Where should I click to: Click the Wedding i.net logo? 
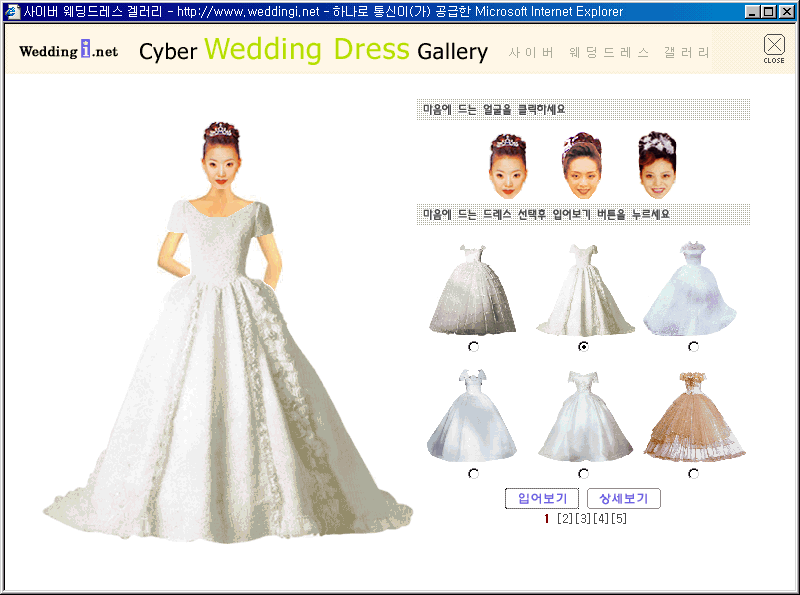(x=68, y=50)
